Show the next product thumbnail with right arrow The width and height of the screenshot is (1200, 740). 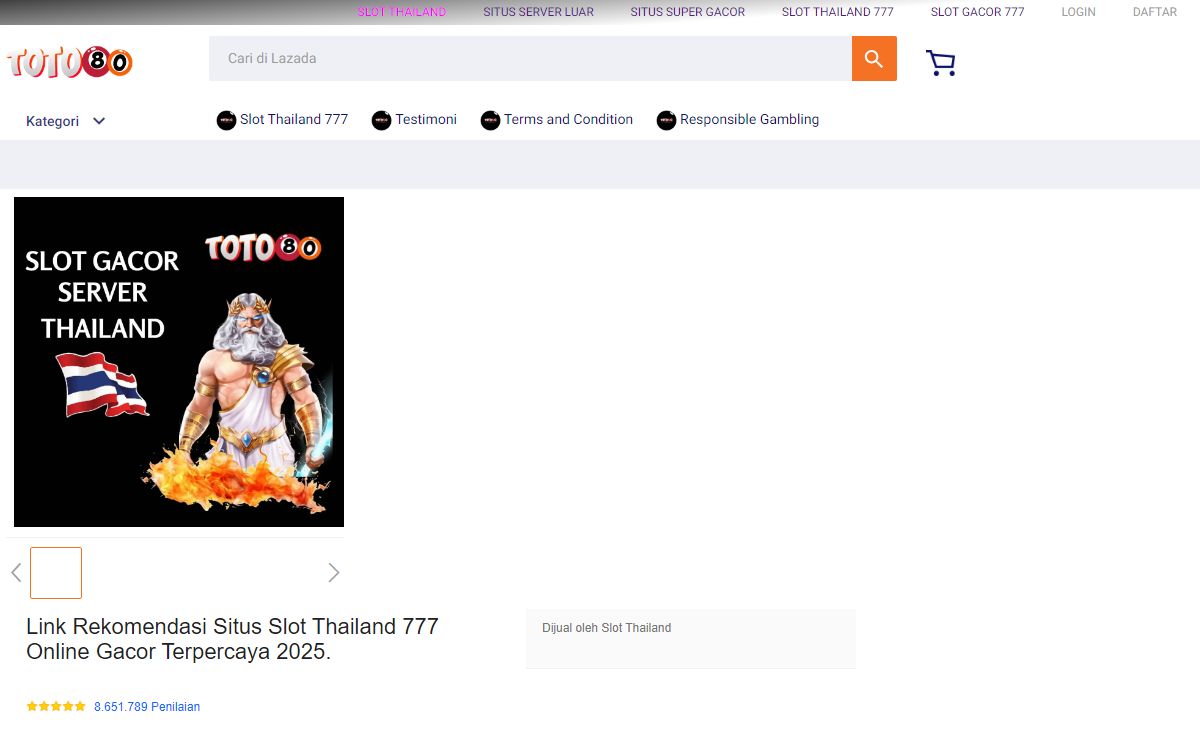point(333,573)
